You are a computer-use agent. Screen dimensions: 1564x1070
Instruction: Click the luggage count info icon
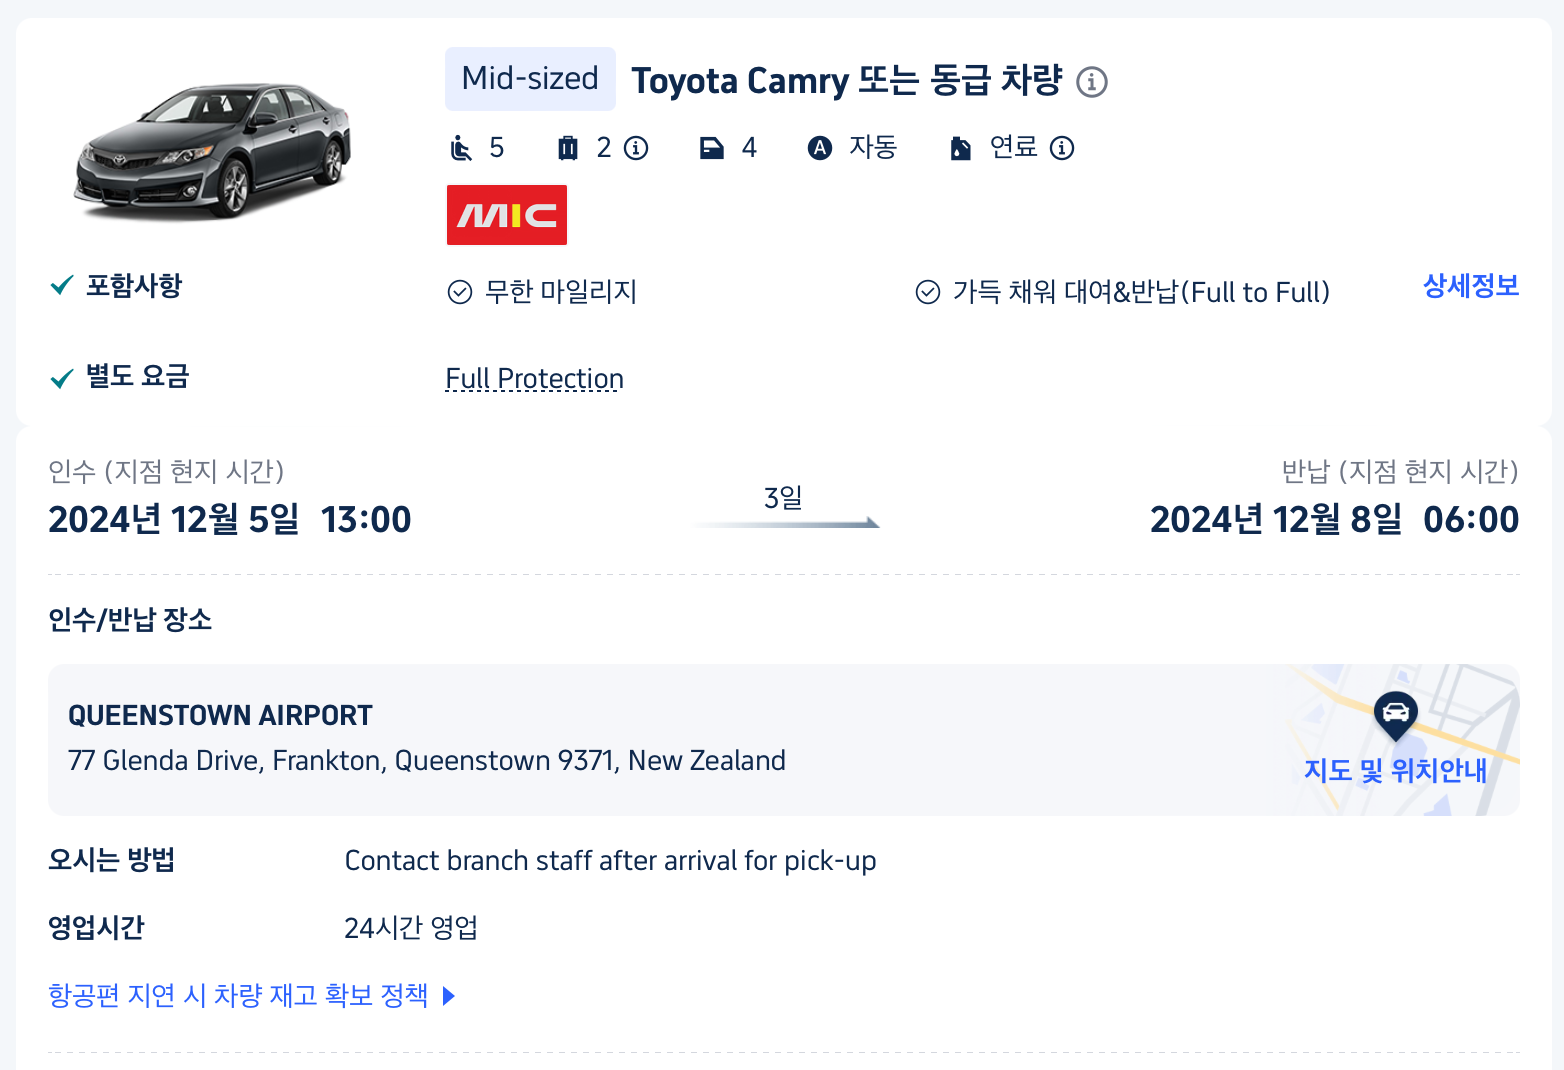(x=636, y=148)
